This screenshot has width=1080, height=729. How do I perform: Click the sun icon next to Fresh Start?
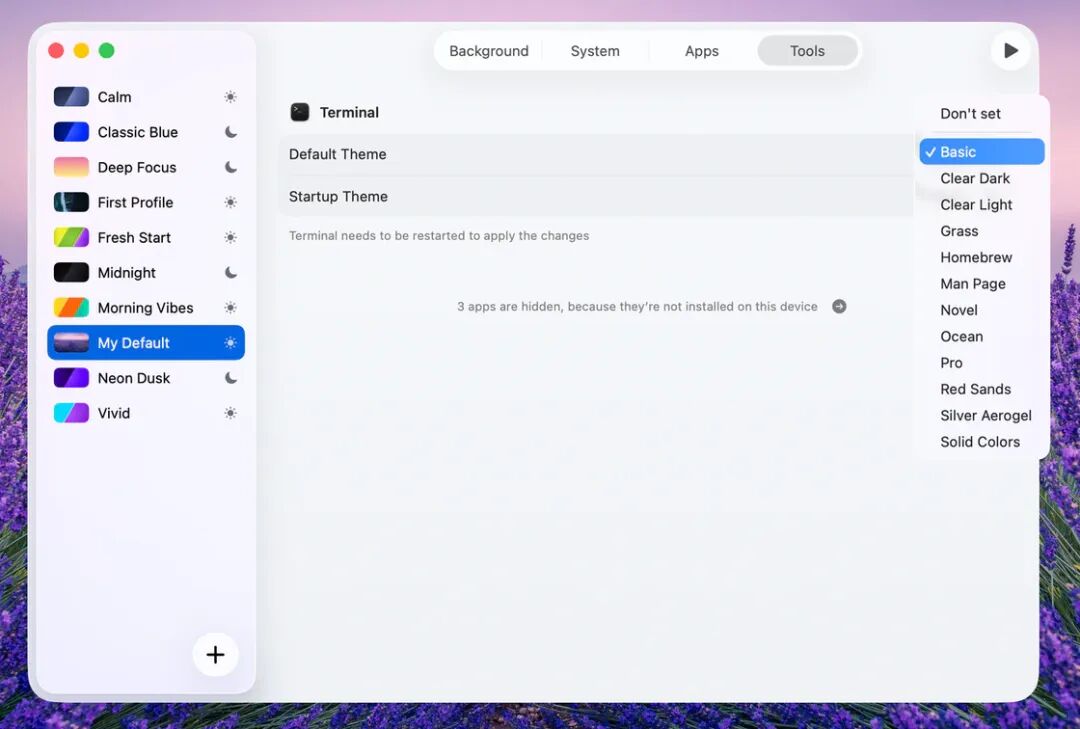[231, 238]
